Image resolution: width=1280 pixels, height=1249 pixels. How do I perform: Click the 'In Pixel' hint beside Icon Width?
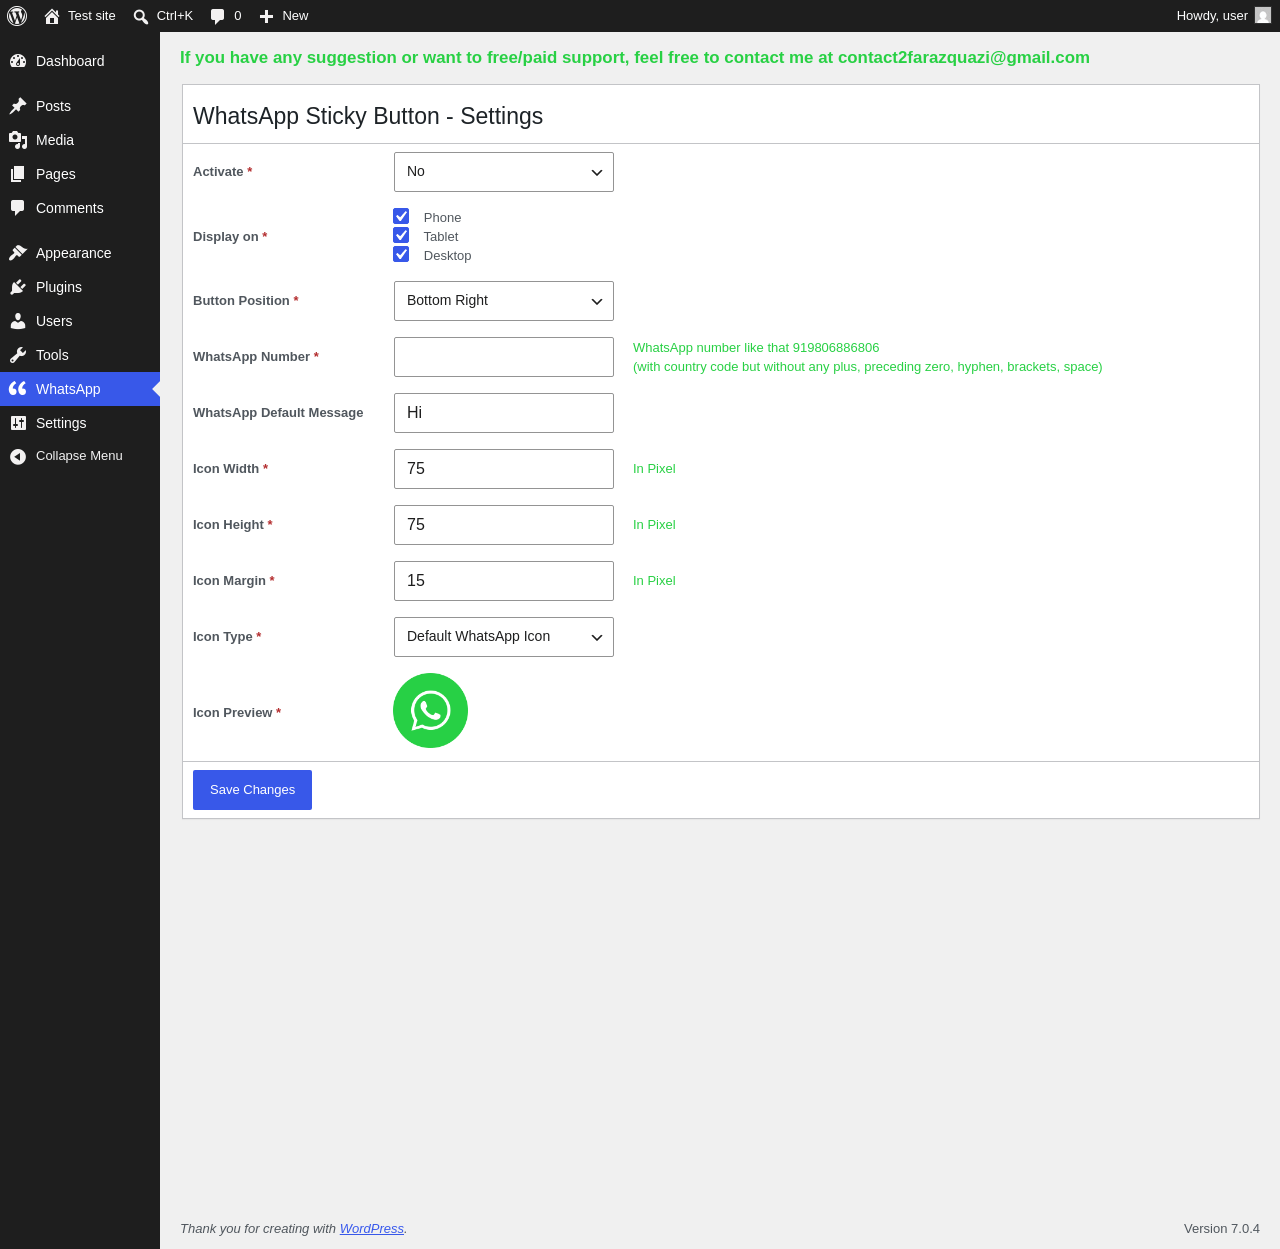pos(654,469)
